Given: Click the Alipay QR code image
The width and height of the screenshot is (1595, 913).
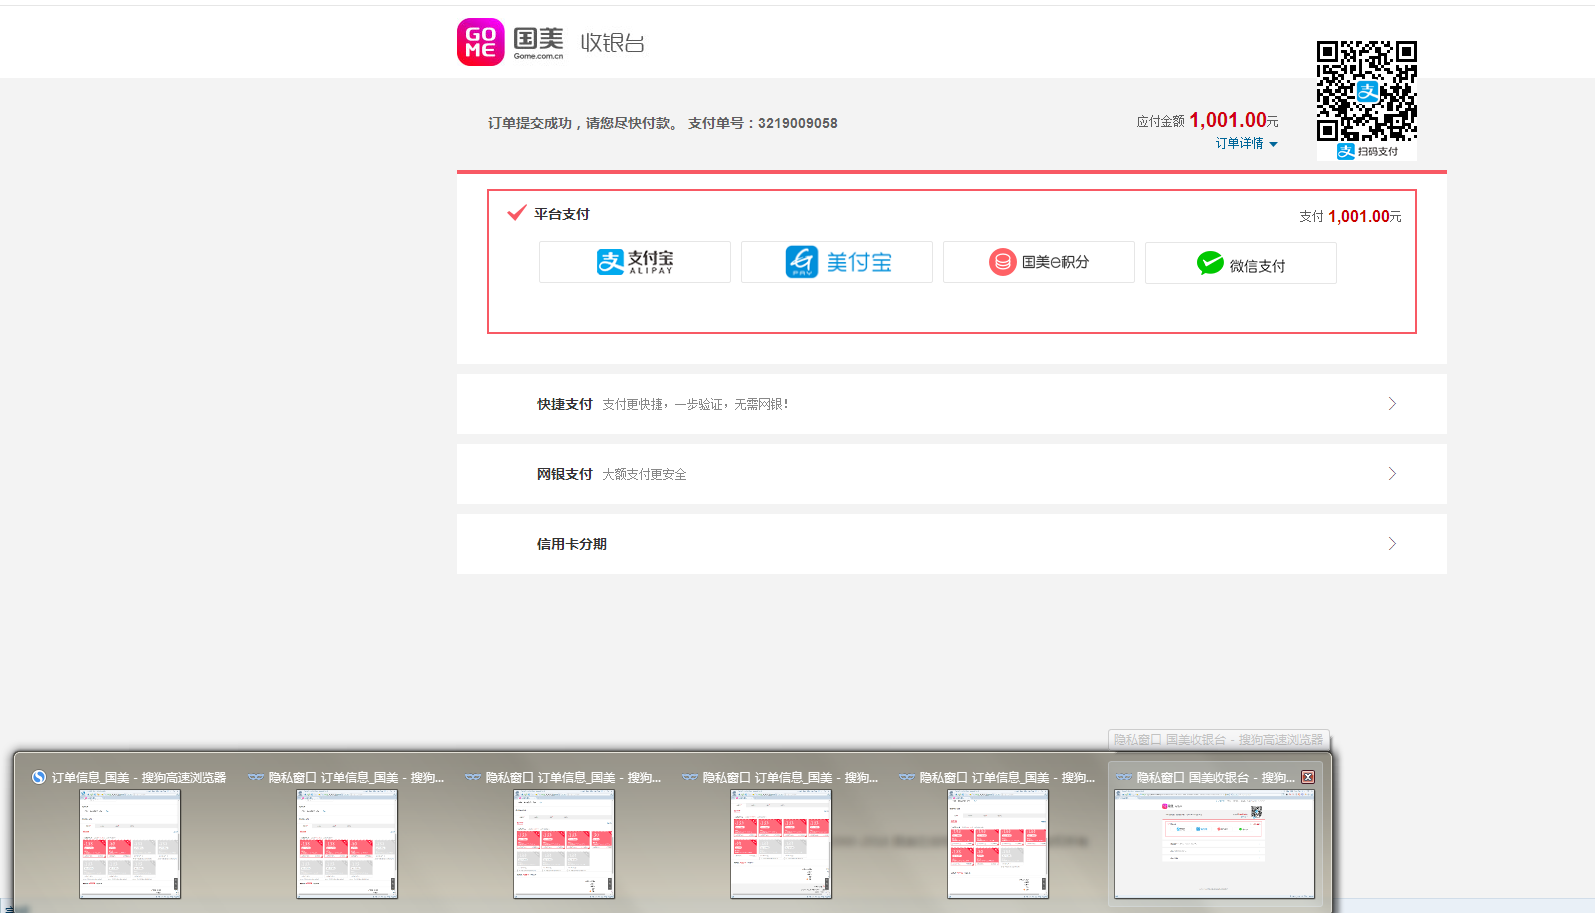Looking at the screenshot, I should coord(1366,91).
